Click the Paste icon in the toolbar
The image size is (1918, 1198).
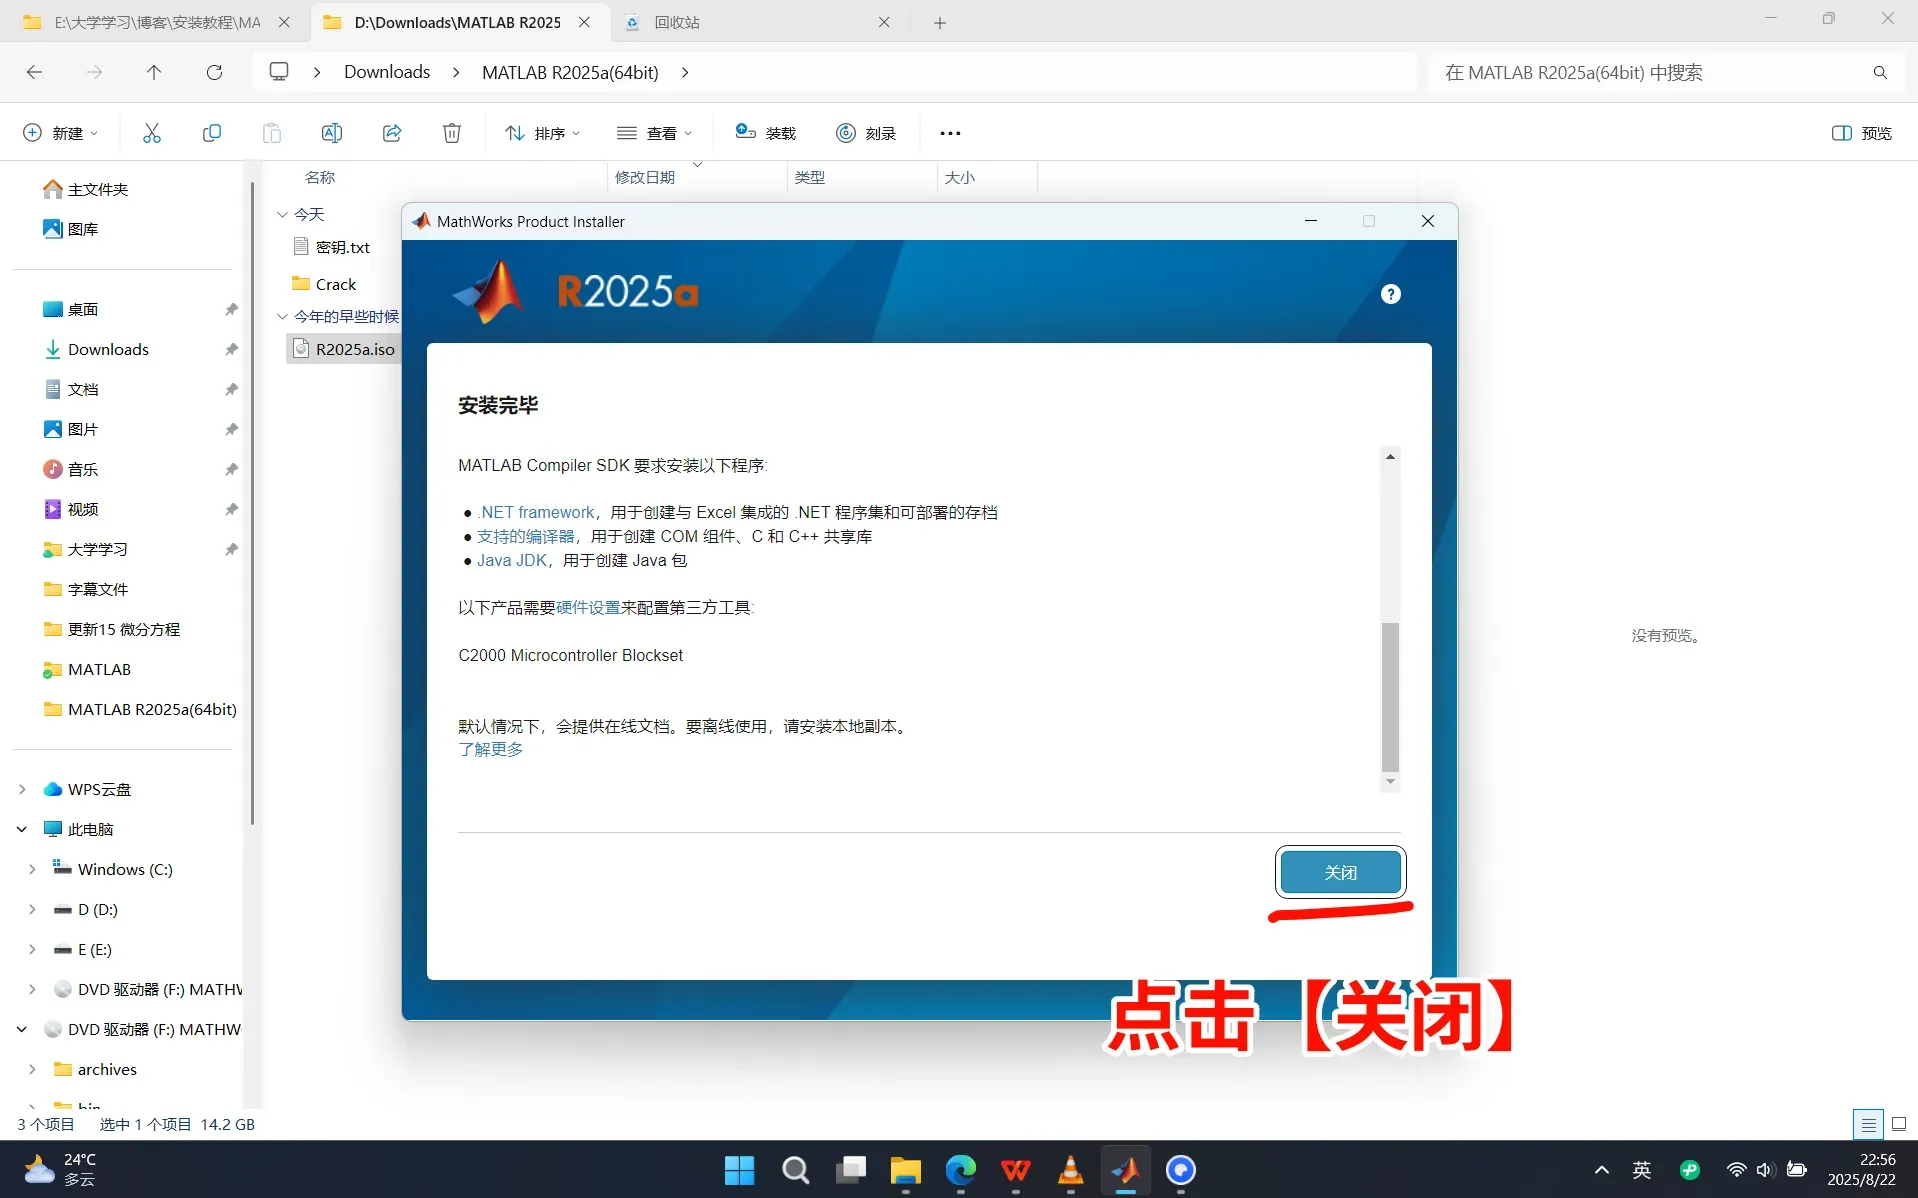click(271, 132)
